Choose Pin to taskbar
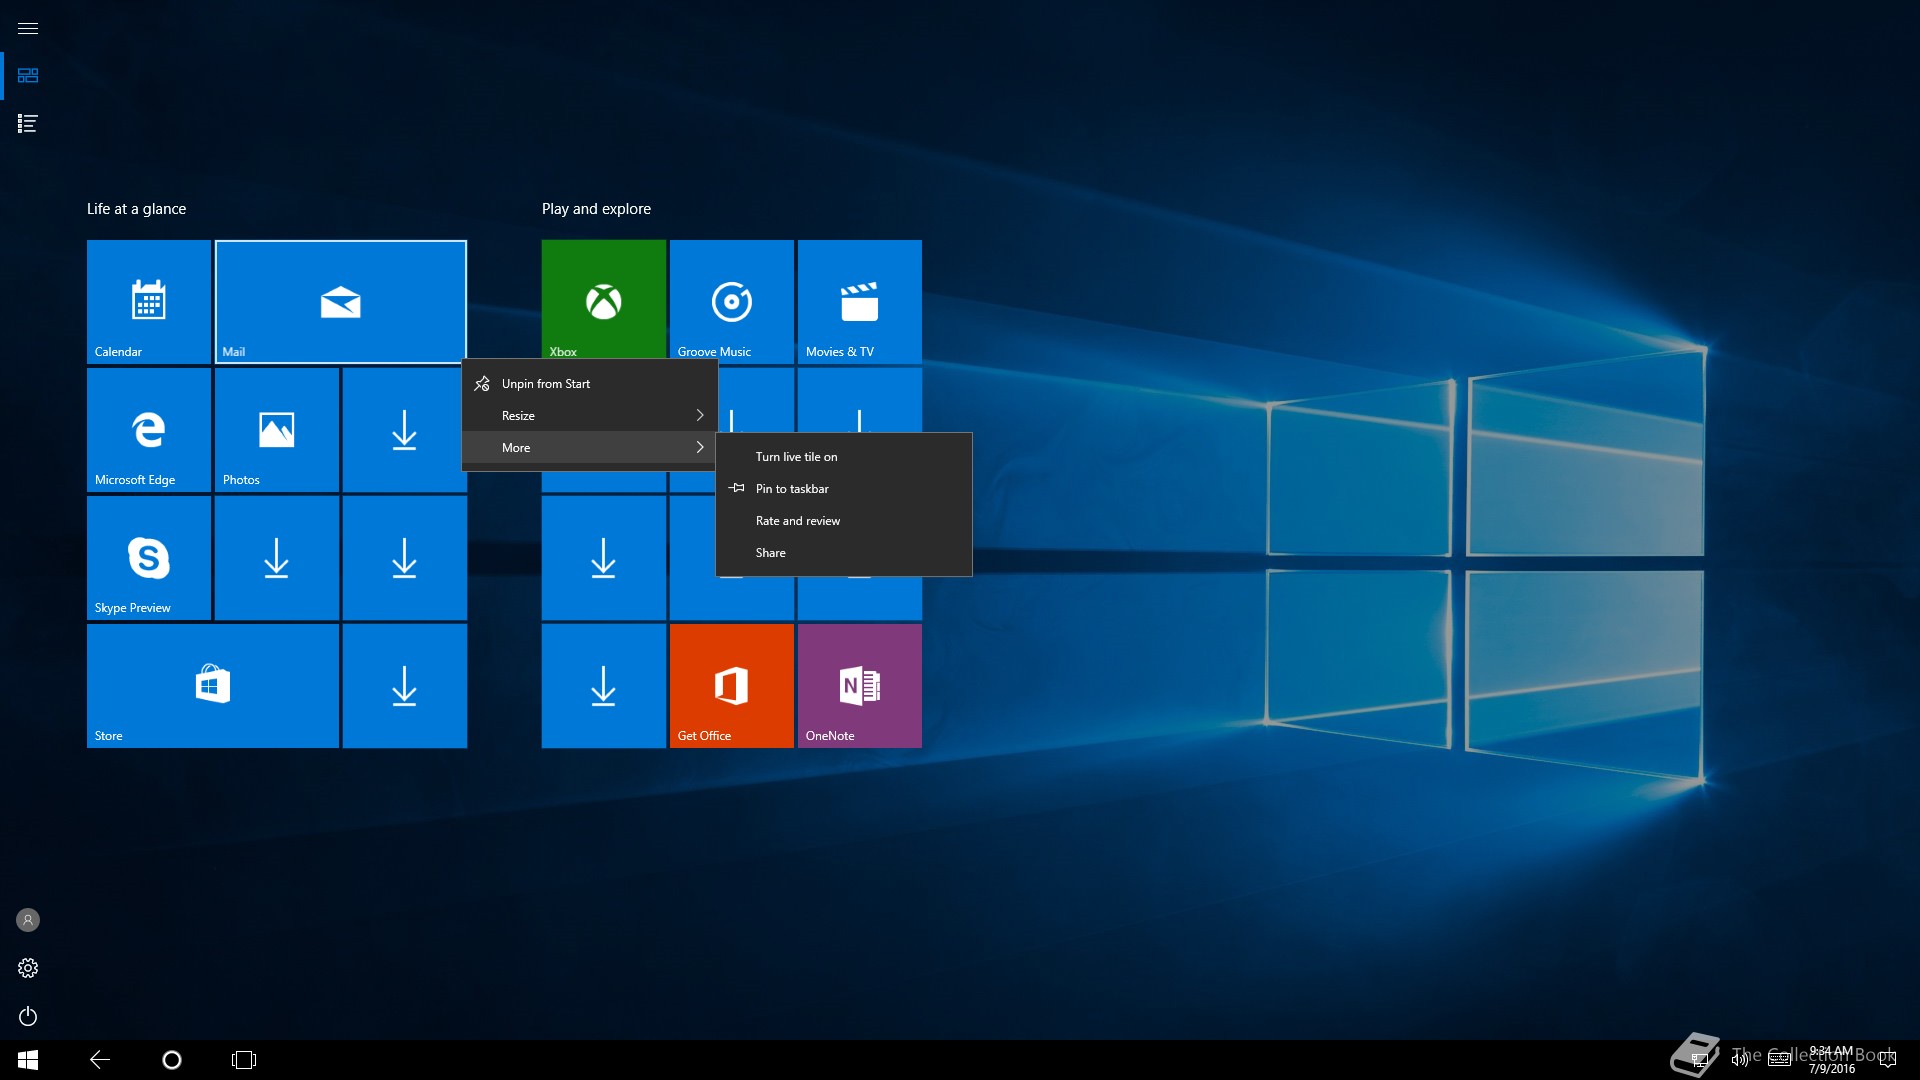 point(792,489)
